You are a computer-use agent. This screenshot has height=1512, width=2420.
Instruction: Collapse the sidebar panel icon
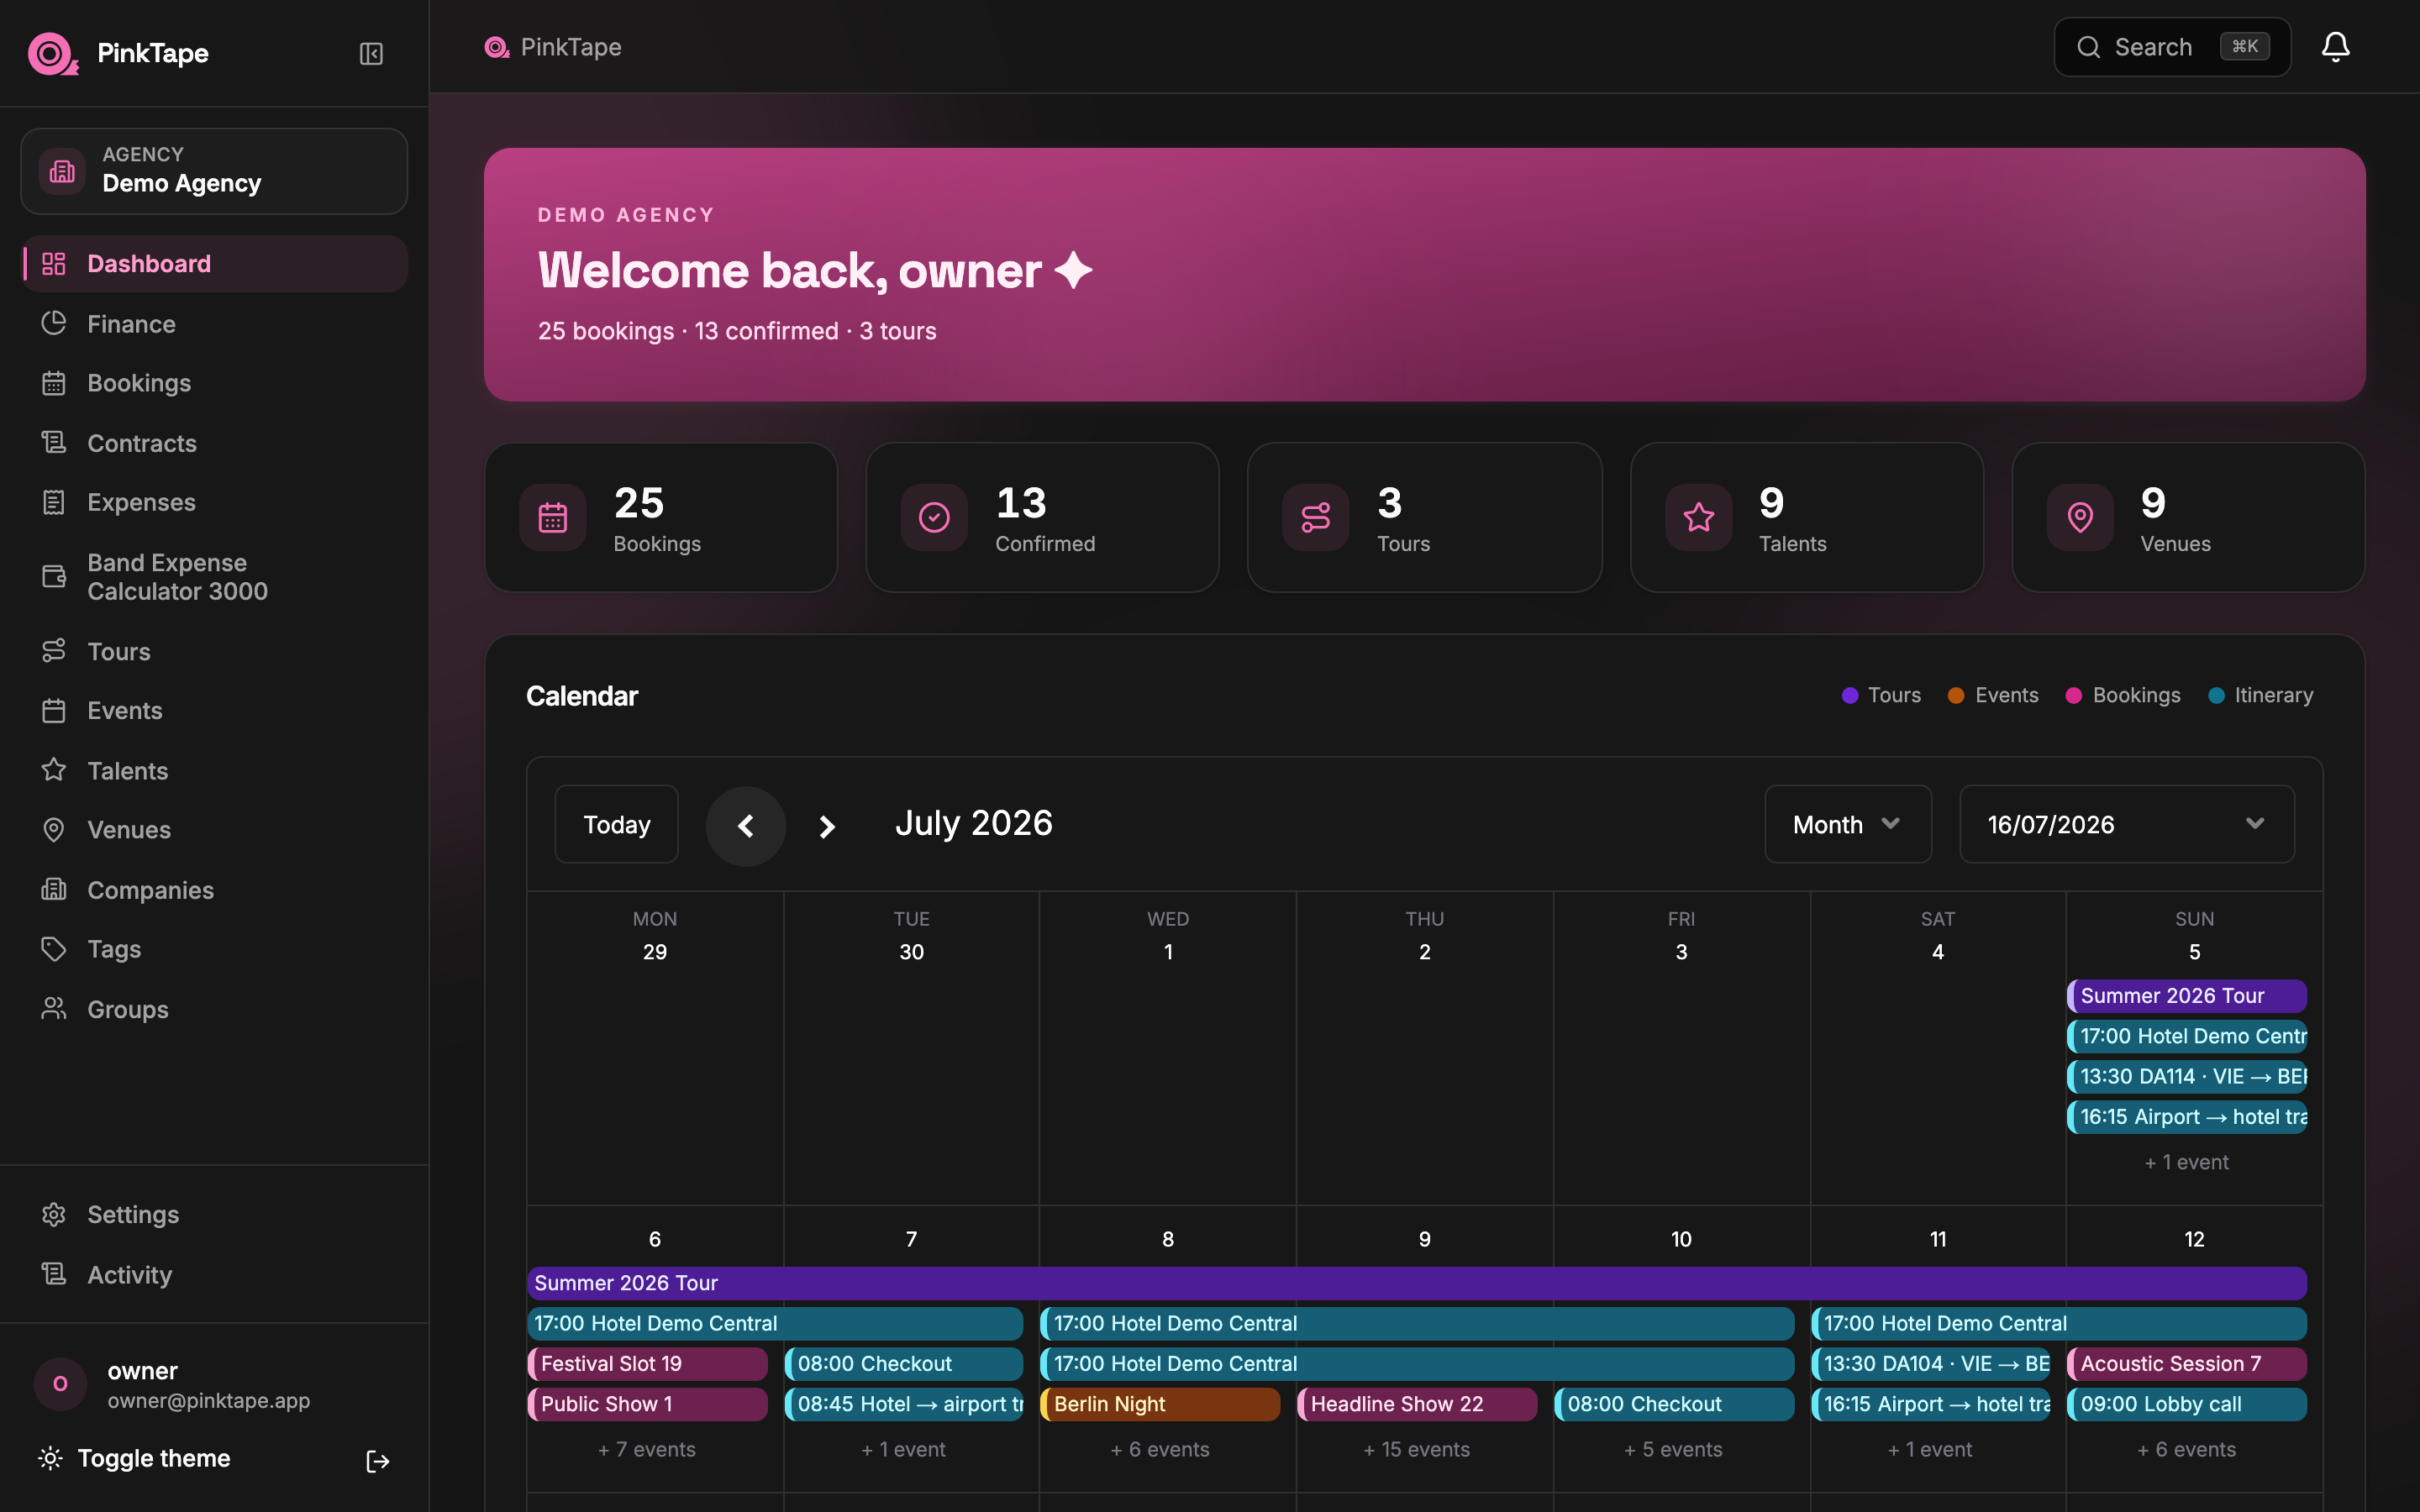[371, 54]
